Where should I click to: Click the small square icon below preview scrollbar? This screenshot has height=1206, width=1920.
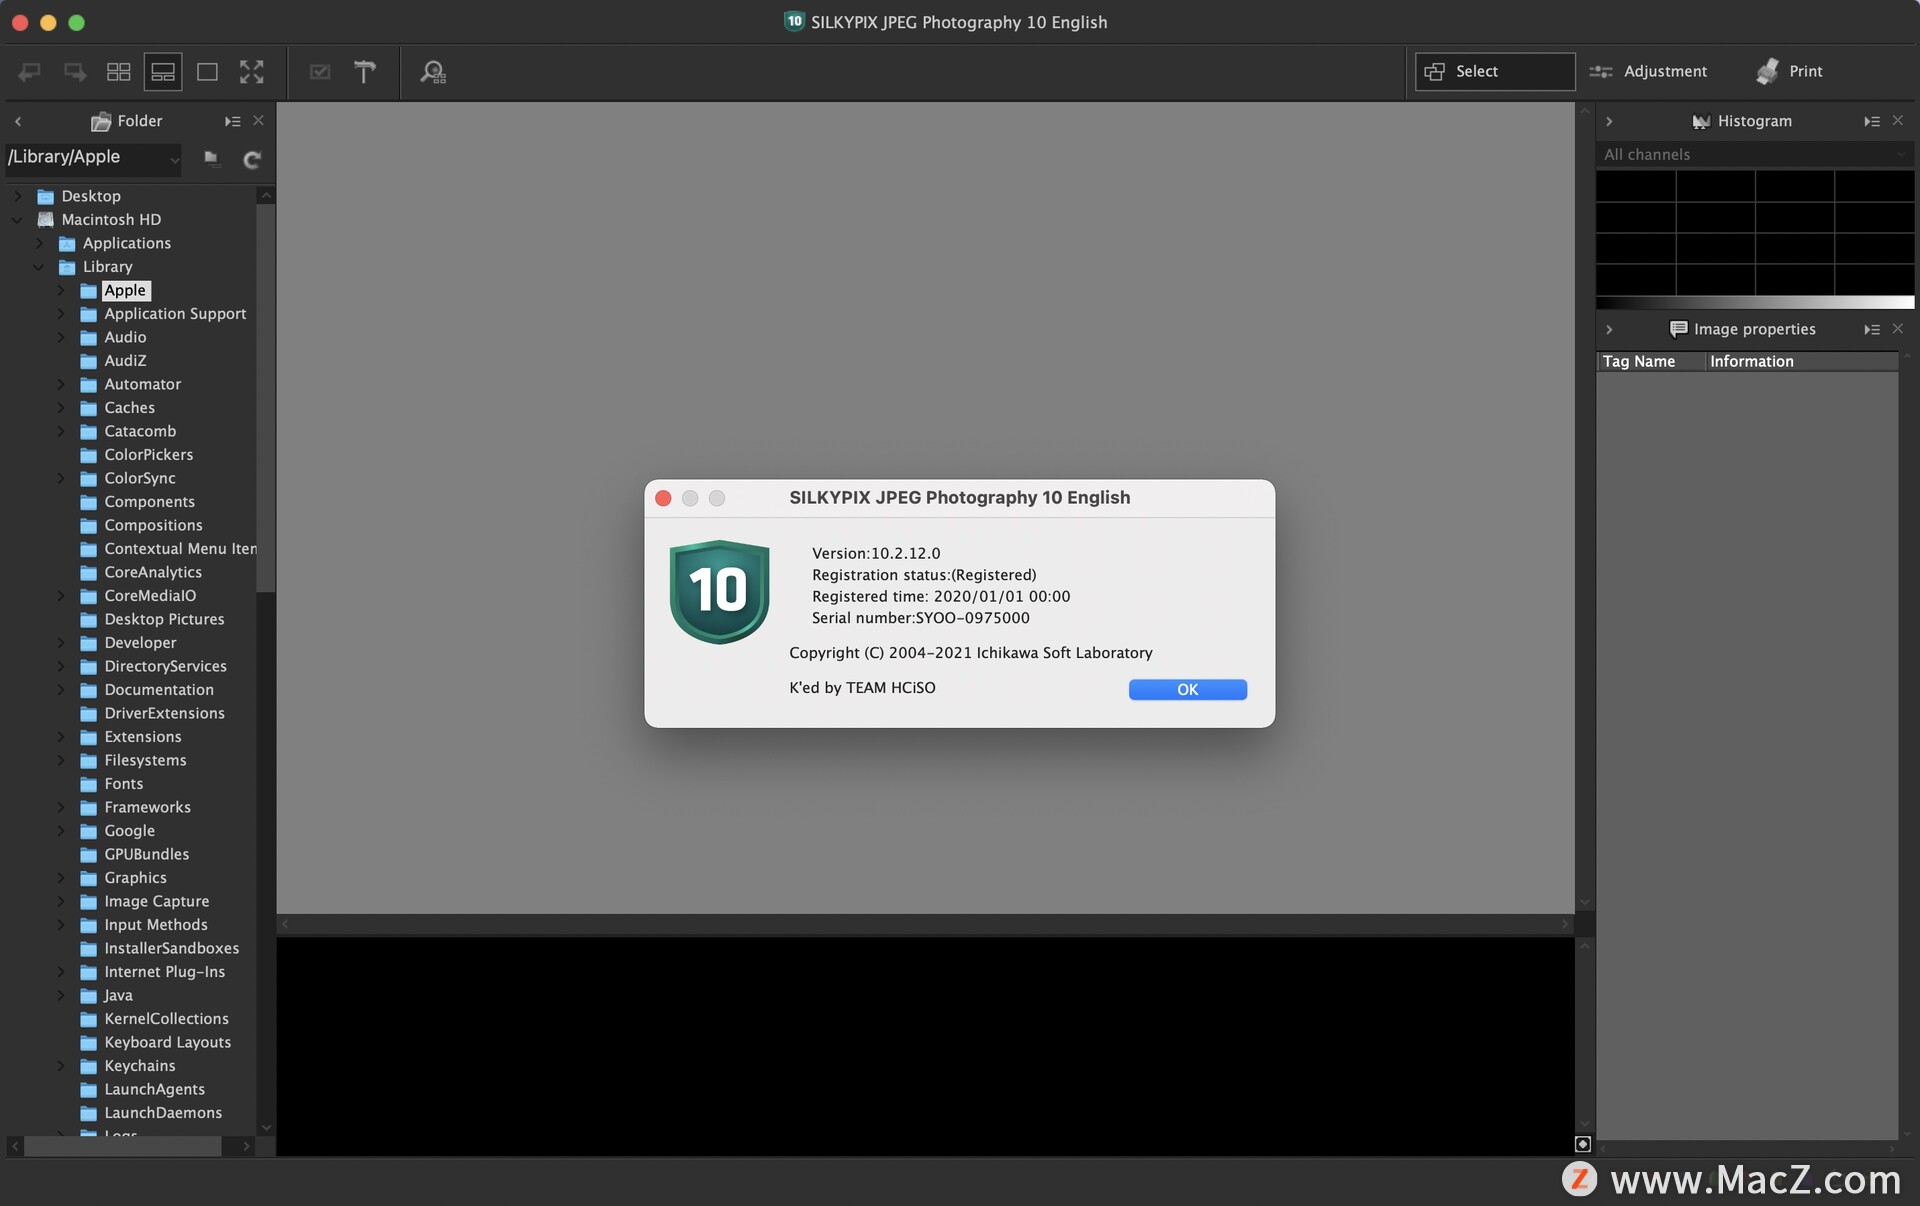tap(1582, 1144)
